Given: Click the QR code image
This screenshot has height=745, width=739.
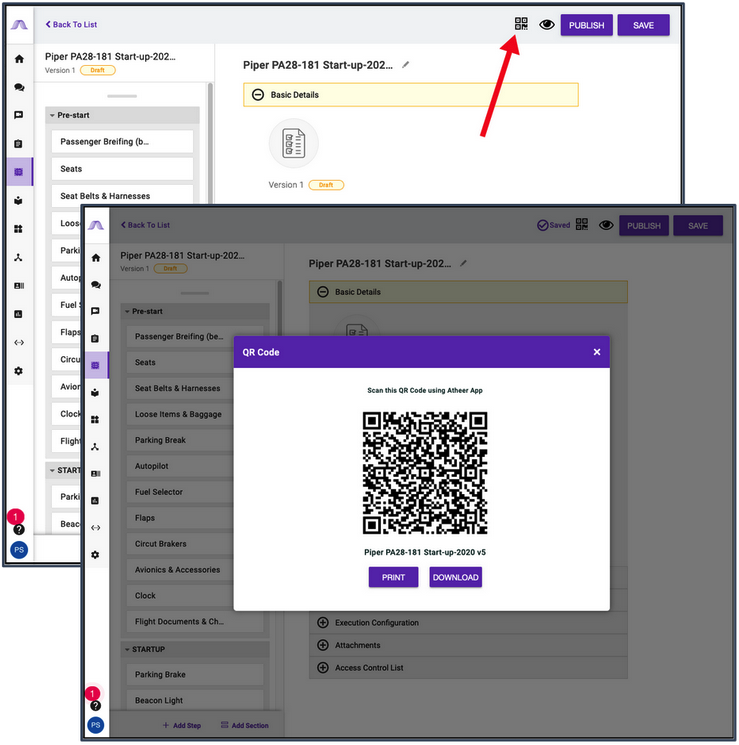Looking at the screenshot, I should click(x=425, y=473).
